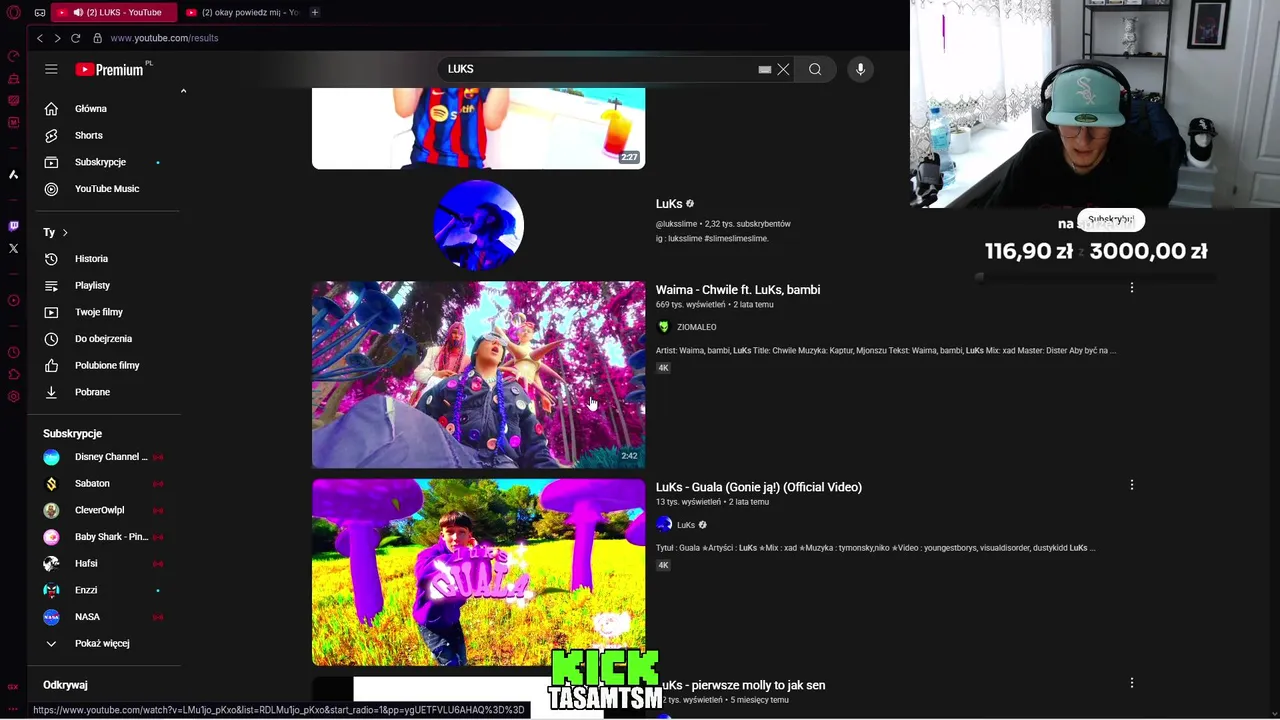Open title Waima - Chwile ft. LuKs, bambi
The width and height of the screenshot is (1280, 720).
point(738,290)
